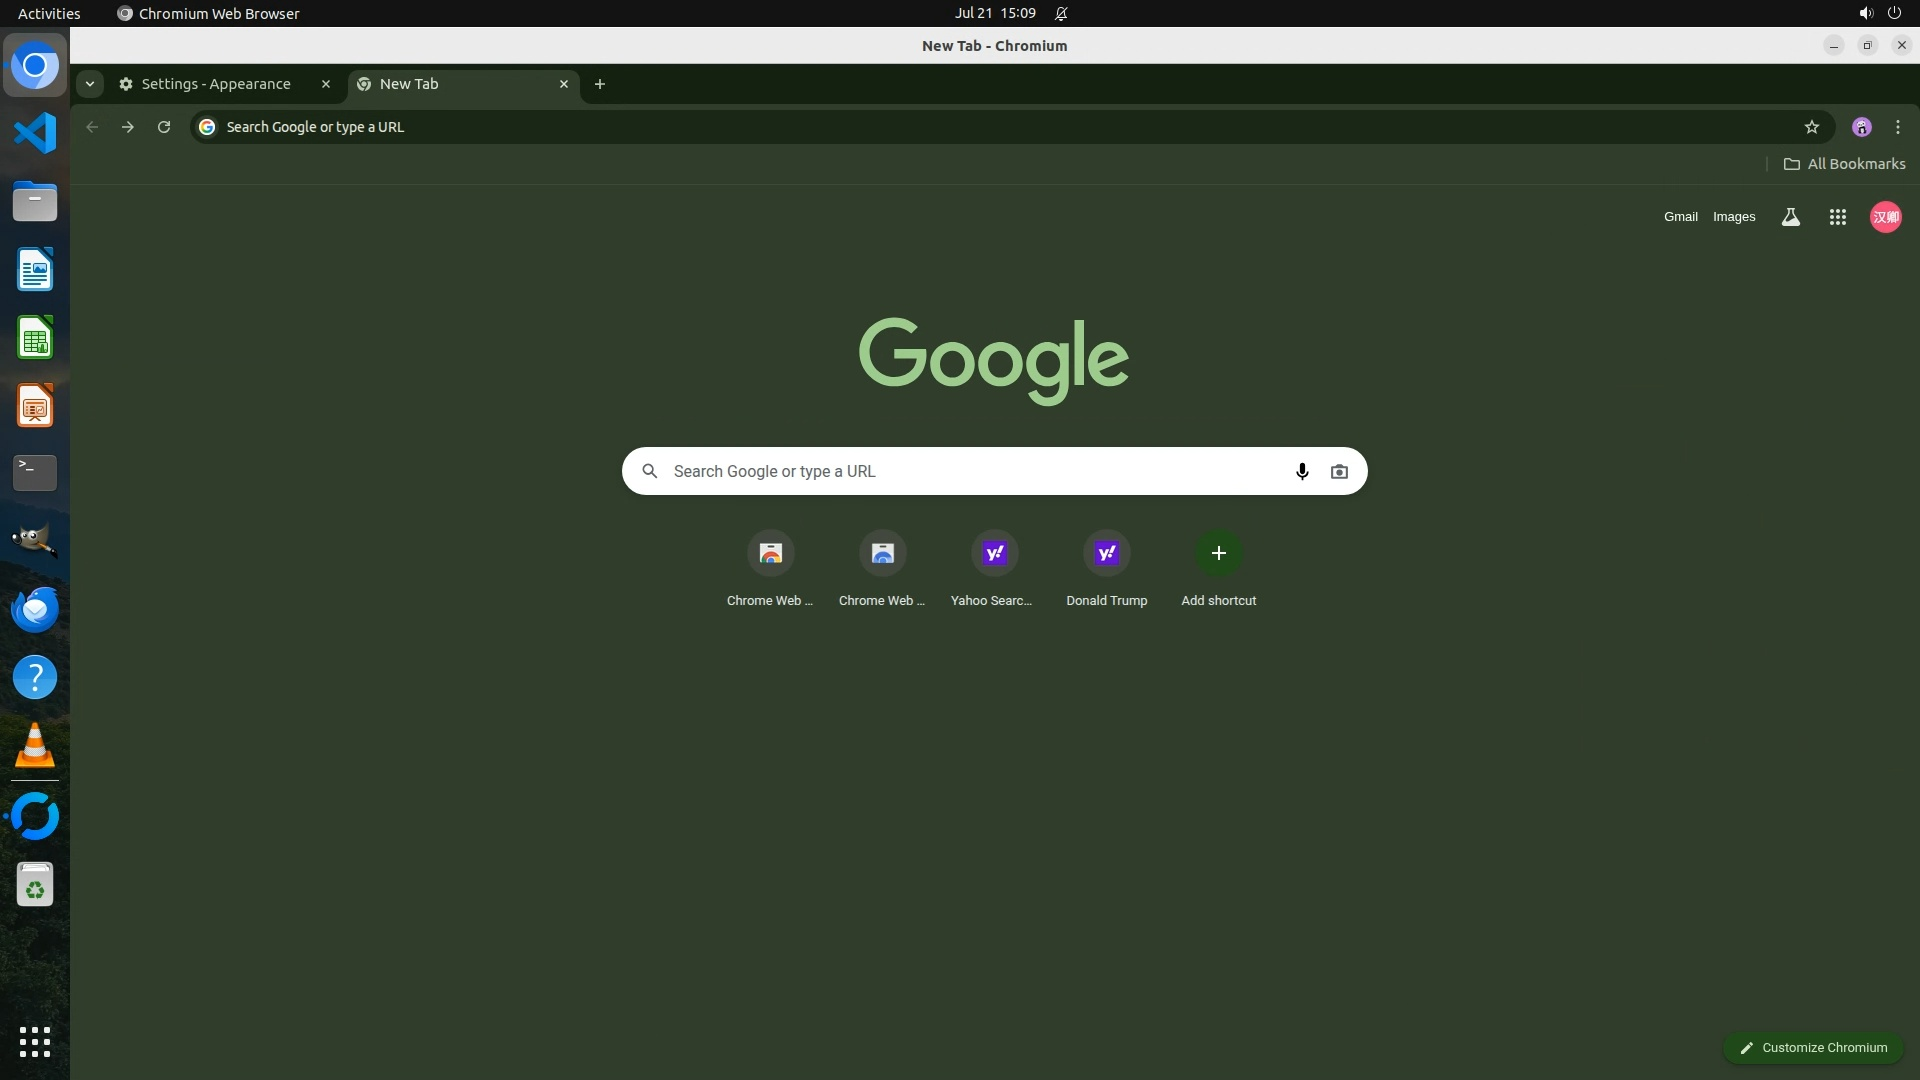Open the Images link
The width and height of the screenshot is (1920, 1080).
click(x=1733, y=217)
